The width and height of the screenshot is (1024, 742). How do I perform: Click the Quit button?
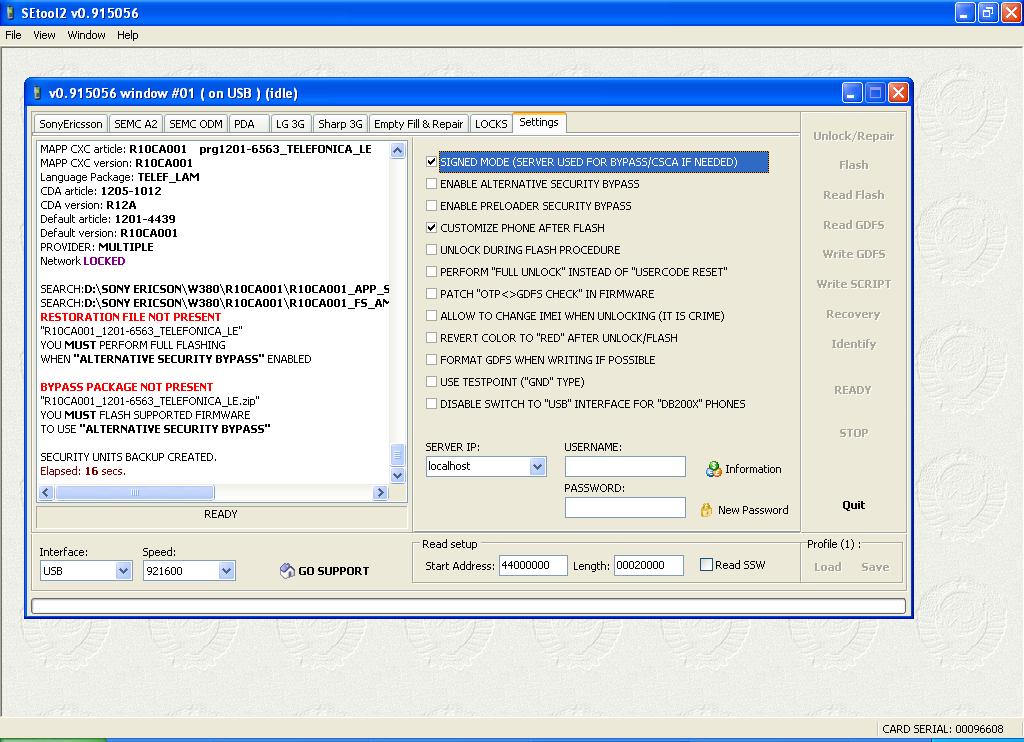(854, 505)
